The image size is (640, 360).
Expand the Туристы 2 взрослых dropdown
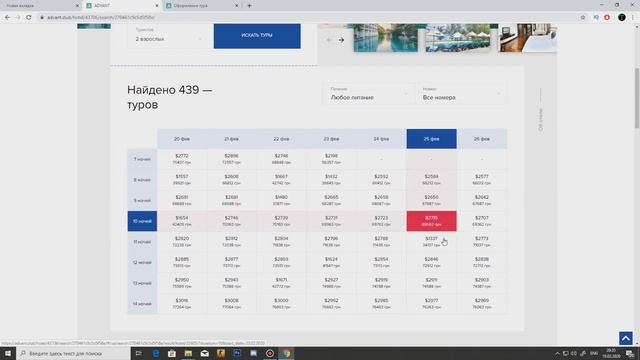(169, 36)
